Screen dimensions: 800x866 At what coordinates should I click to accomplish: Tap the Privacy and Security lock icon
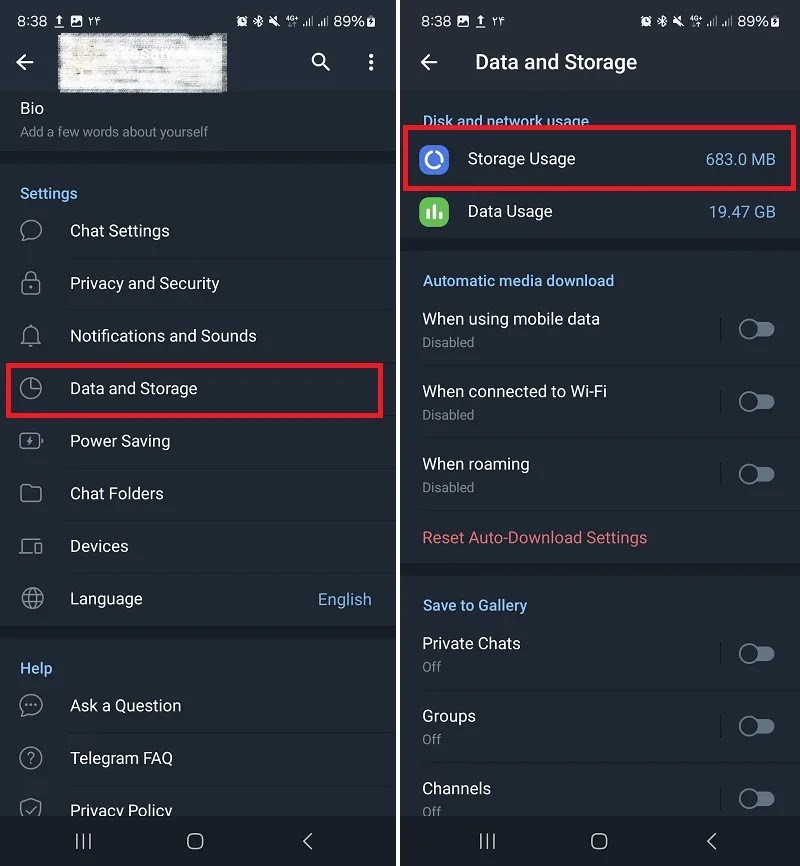(x=31, y=283)
